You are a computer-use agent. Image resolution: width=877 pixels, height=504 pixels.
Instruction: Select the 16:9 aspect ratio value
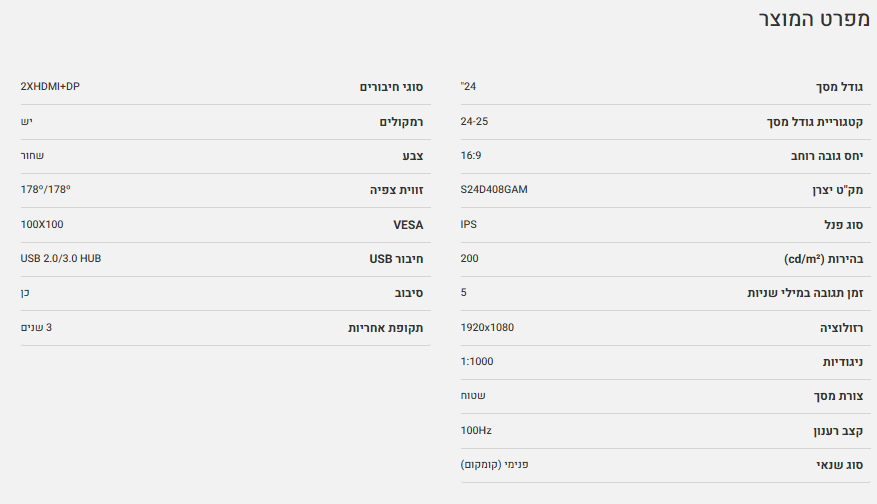(x=472, y=156)
